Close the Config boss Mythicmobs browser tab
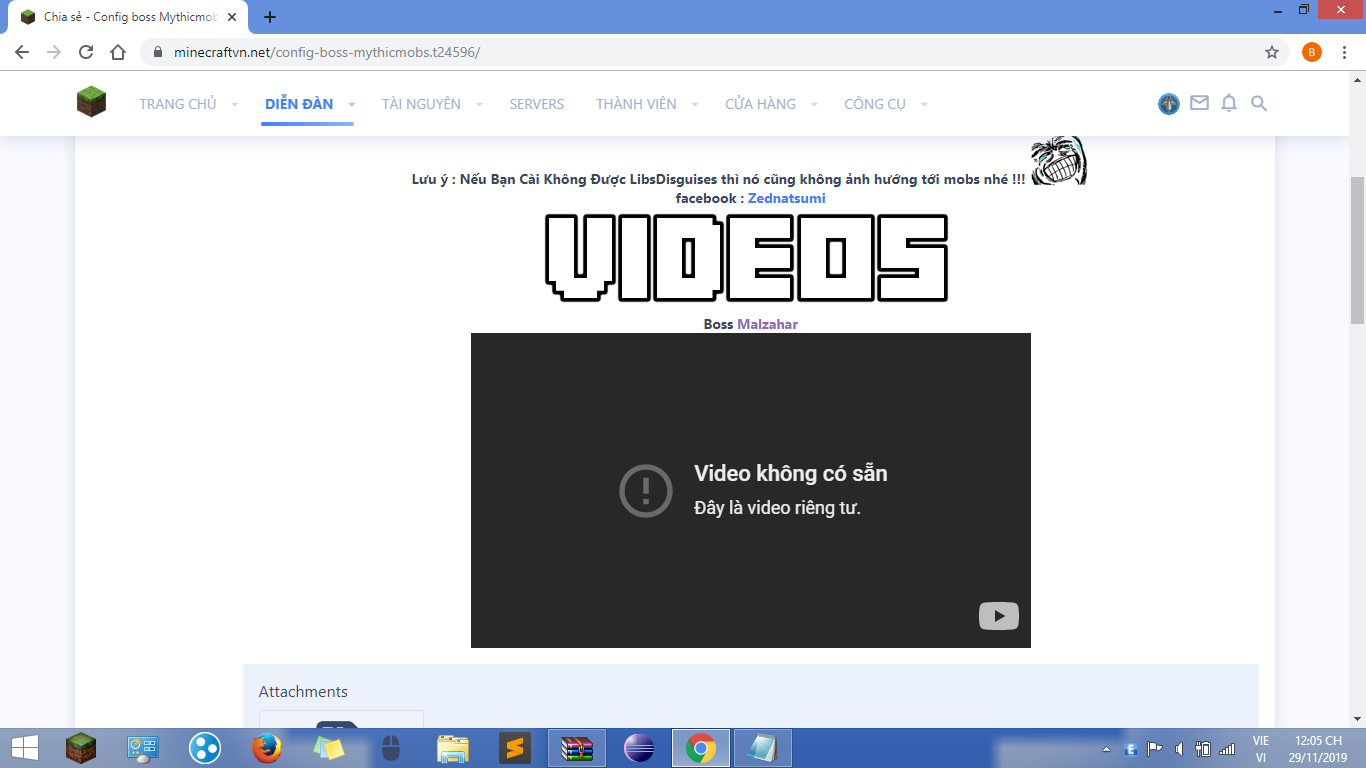This screenshot has width=1366, height=768. coord(232,17)
